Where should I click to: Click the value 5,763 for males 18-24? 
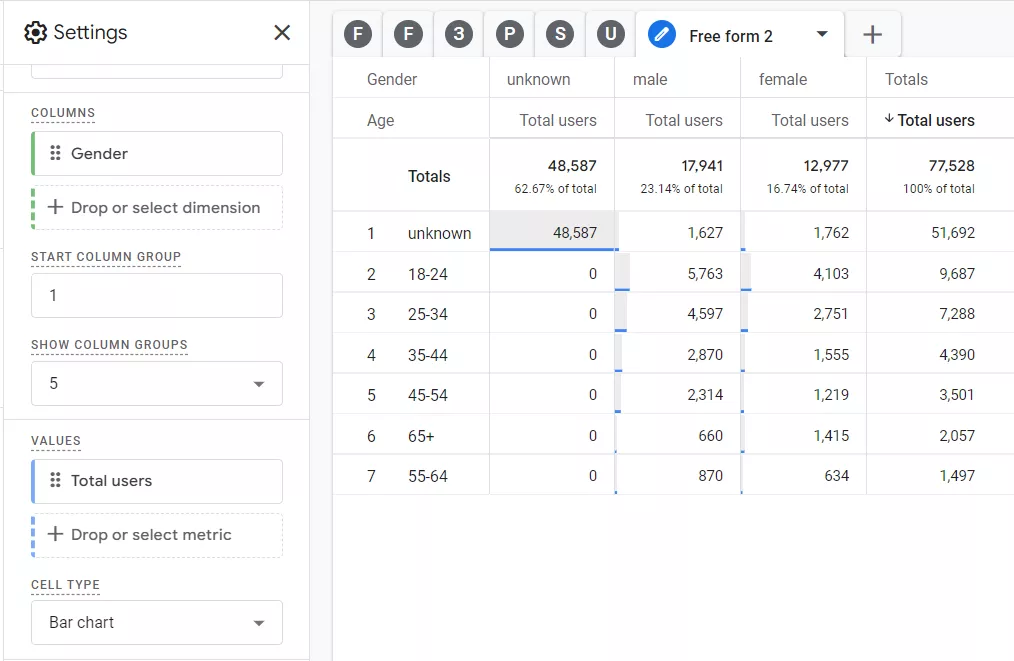tap(705, 274)
